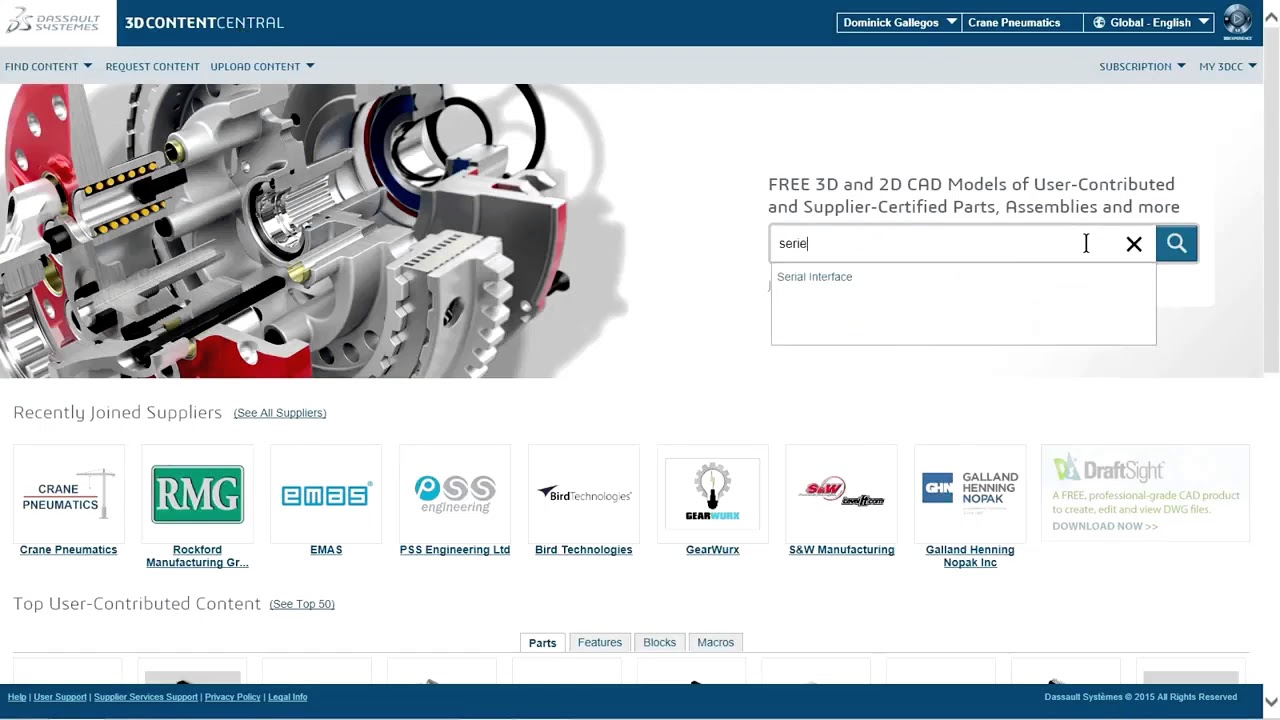The height and width of the screenshot is (720, 1280).
Task: Switch to the Blocks tab
Action: coord(659,643)
